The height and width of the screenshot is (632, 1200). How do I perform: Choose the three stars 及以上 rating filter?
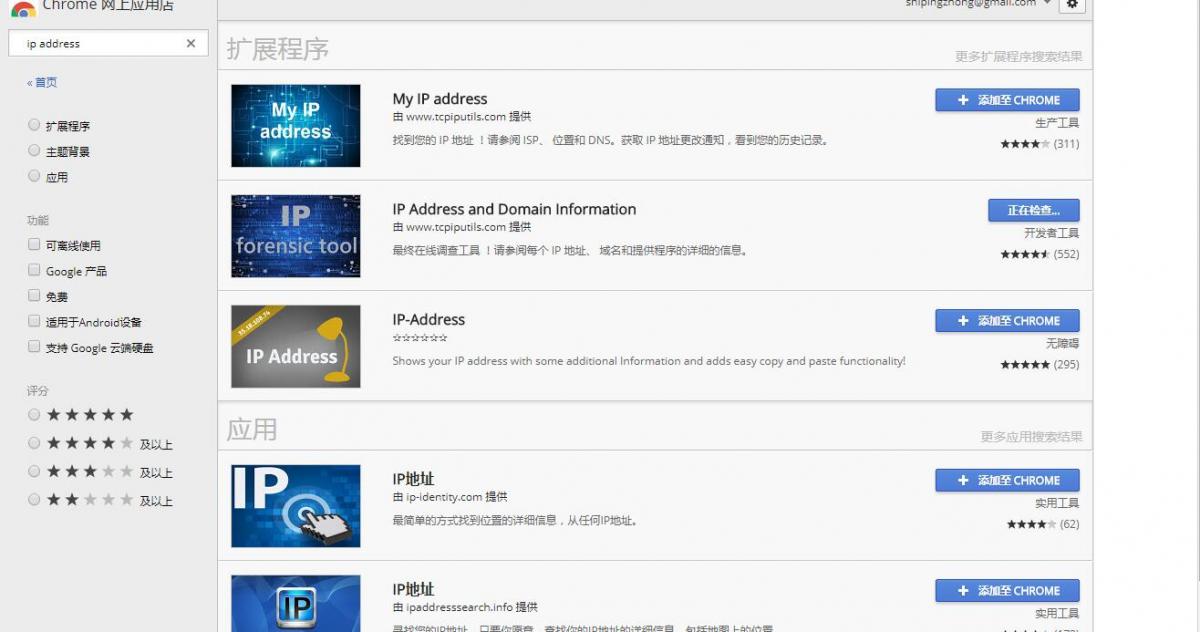click(x=34, y=471)
